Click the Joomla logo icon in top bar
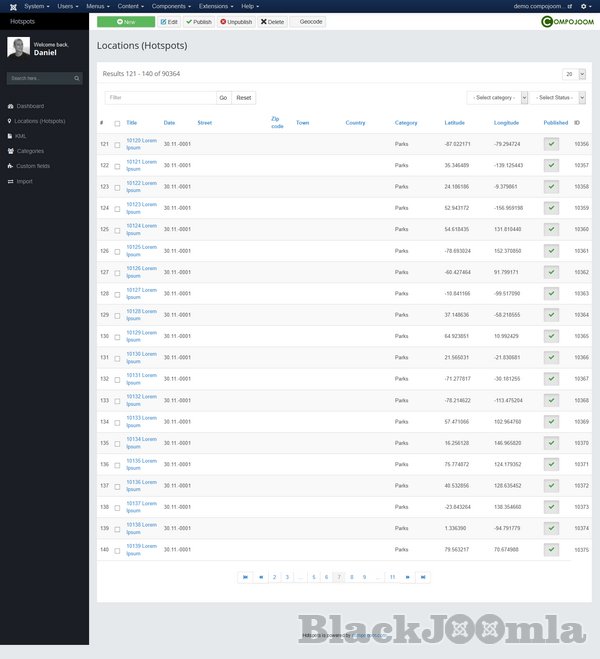Screen dimensions: 600x659 coord(10,6)
